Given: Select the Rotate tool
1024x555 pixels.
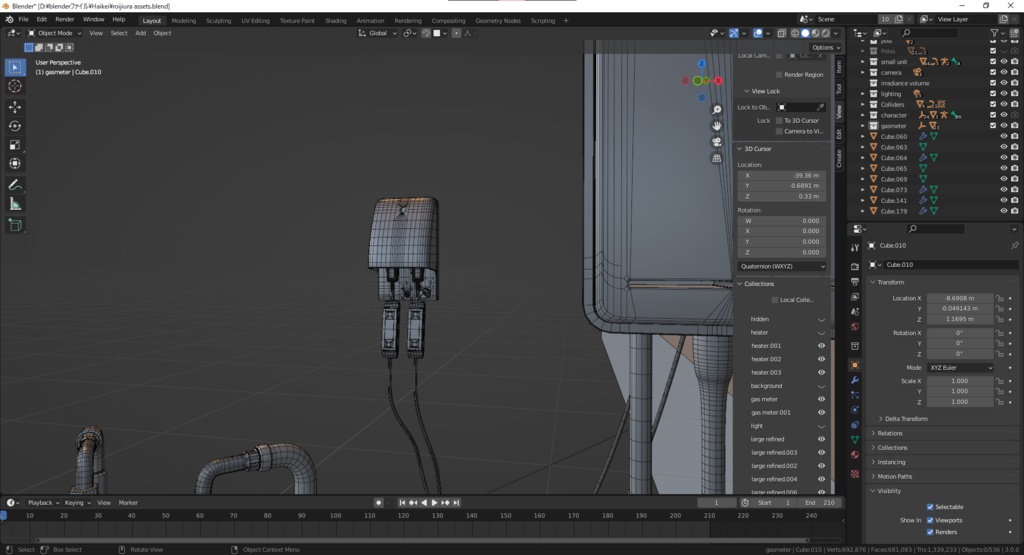Looking at the screenshot, I should coord(15,126).
